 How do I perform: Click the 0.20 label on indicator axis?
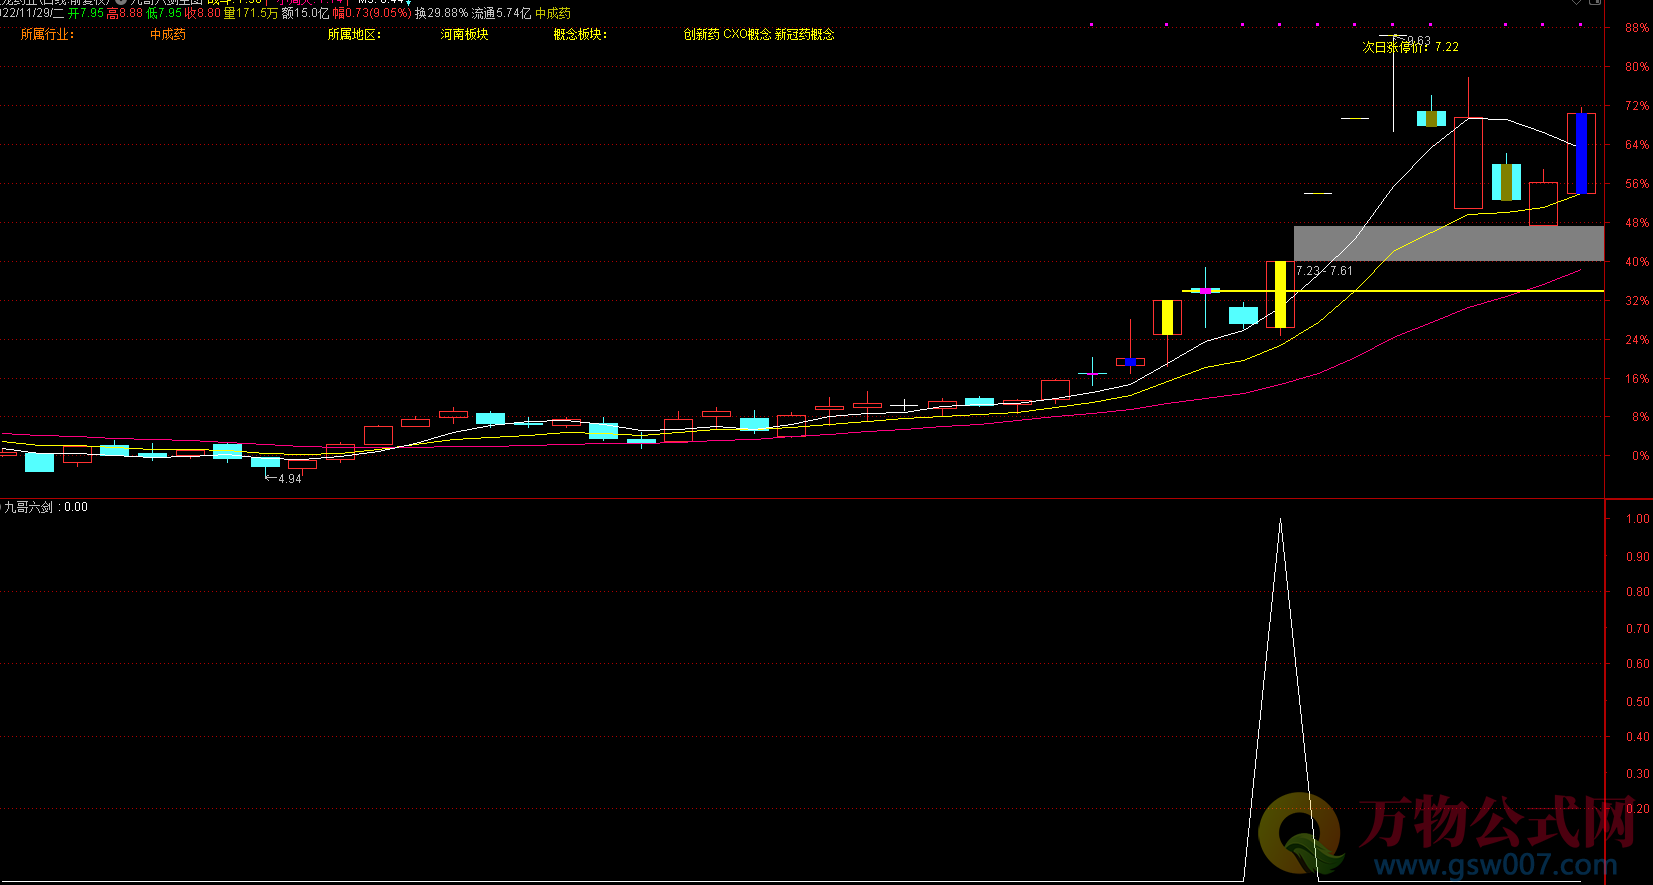tap(1638, 809)
